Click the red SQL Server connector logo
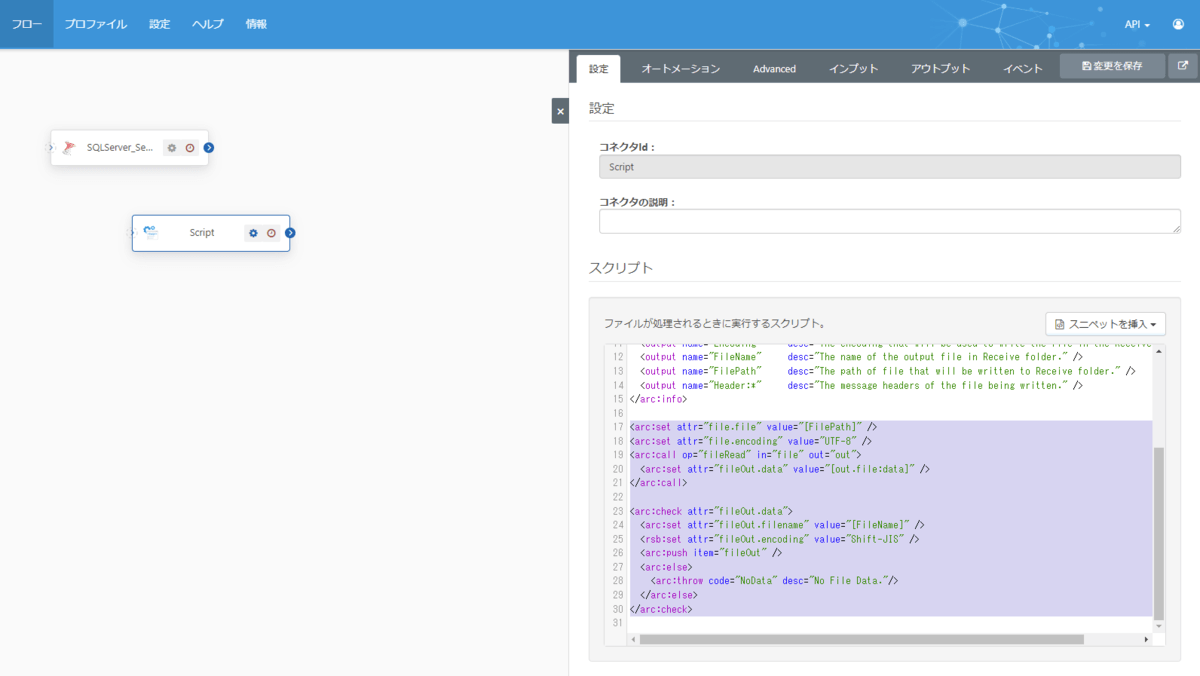This screenshot has height=676, width=1200. coord(69,148)
